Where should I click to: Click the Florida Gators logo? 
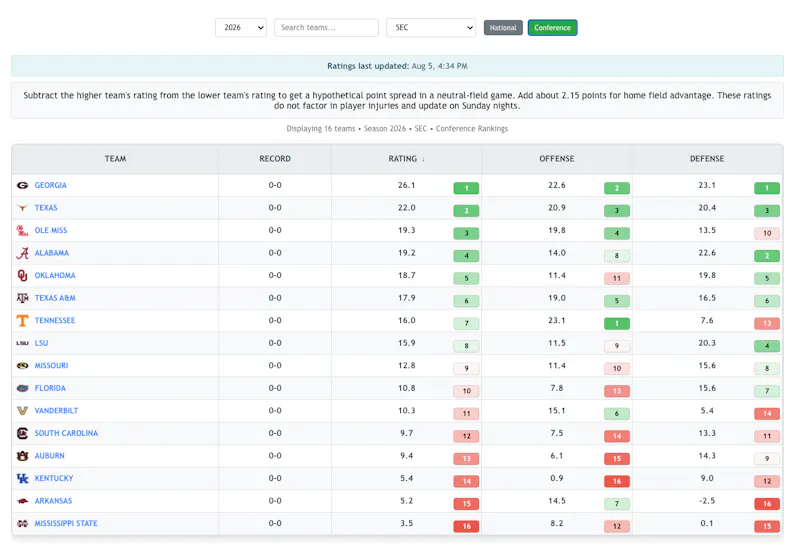coord(22,388)
